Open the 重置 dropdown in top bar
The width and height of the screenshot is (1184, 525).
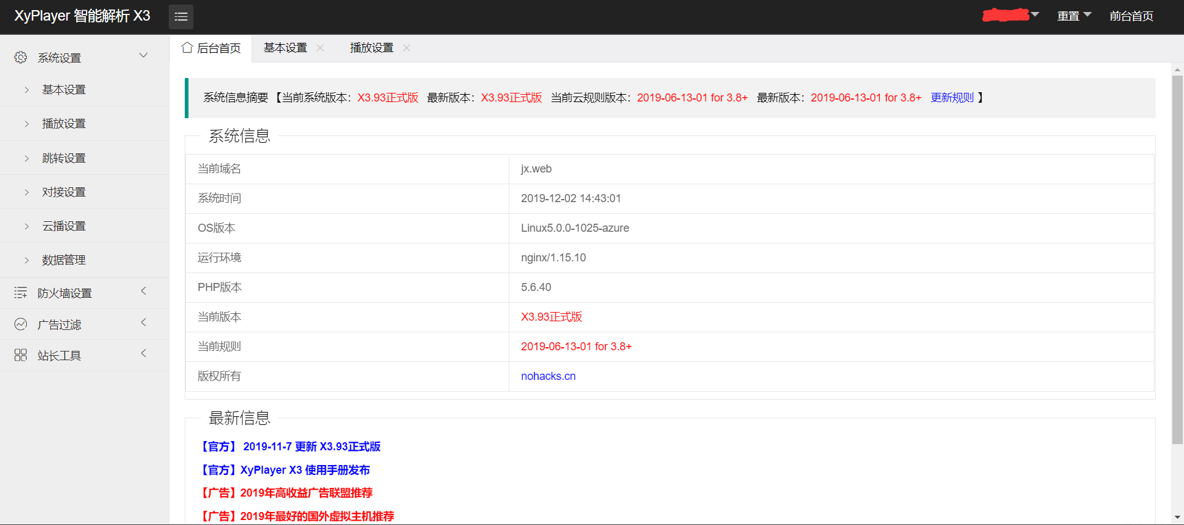(1075, 16)
